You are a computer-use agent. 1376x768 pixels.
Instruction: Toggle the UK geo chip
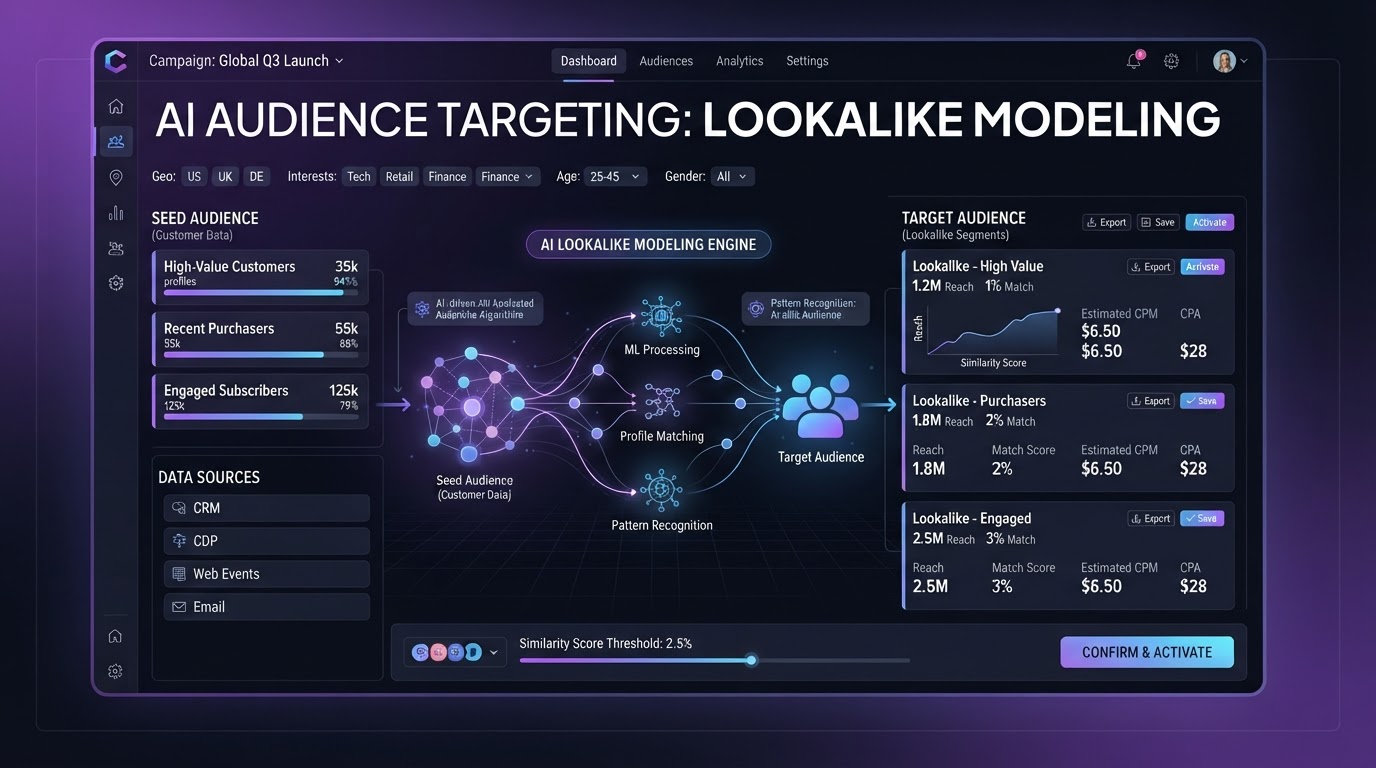pyautogui.click(x=225, y=177)
